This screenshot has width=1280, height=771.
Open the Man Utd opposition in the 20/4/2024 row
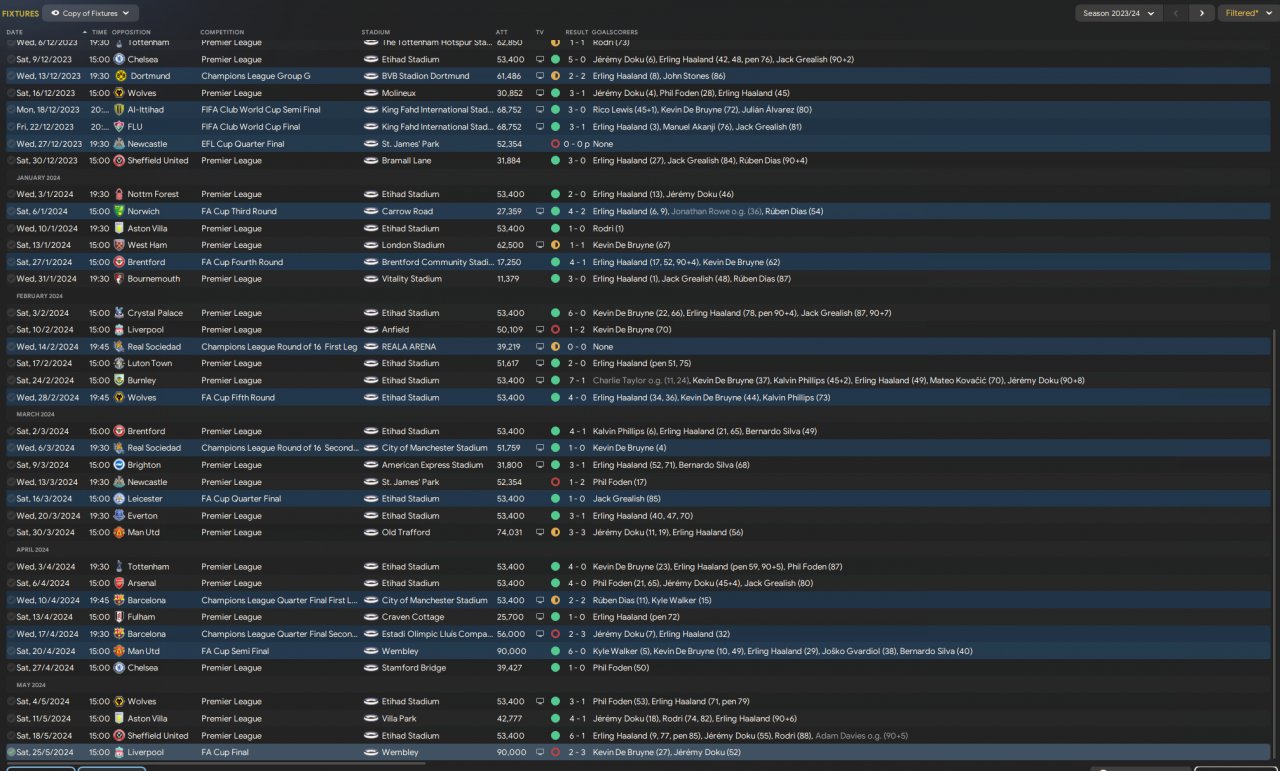coord(144,651)
